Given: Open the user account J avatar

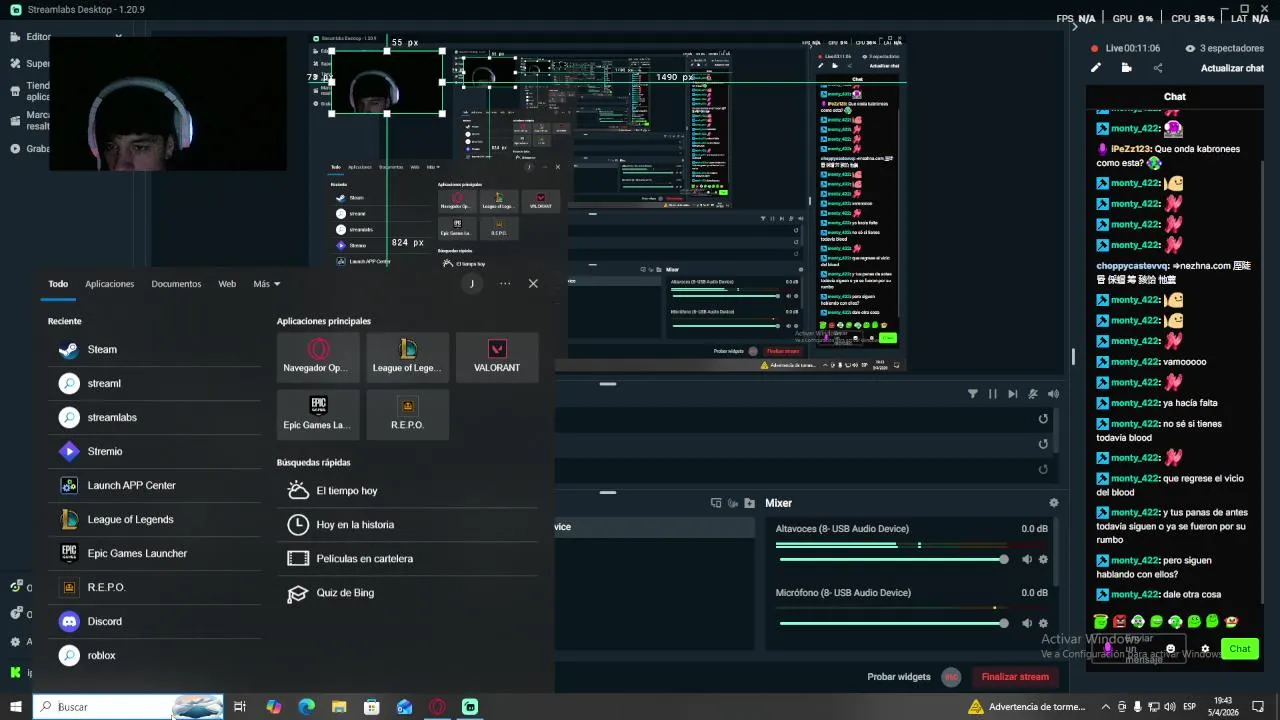Looking at the screenshot, I should tap(471, 284).
